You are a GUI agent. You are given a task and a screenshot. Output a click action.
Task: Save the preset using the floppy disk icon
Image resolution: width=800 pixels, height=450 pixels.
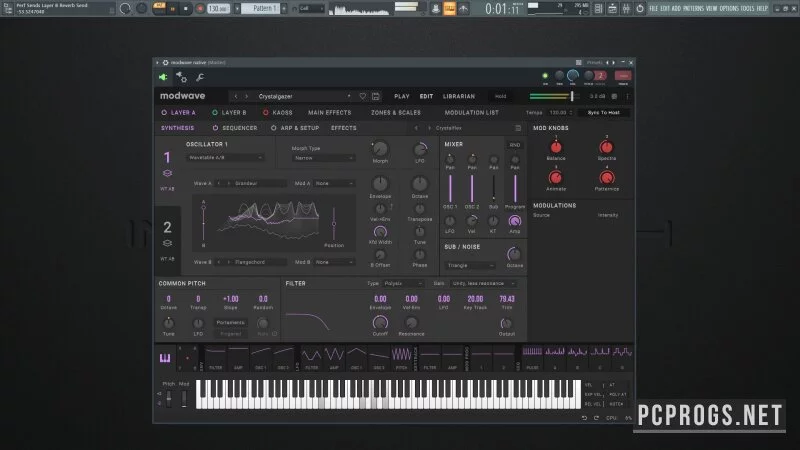376,96
